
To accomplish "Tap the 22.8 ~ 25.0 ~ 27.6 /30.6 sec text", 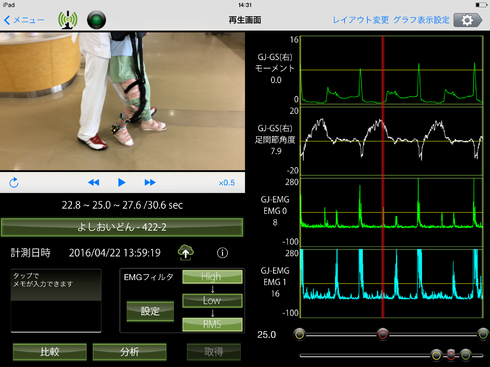I will (x=122, y=205).
